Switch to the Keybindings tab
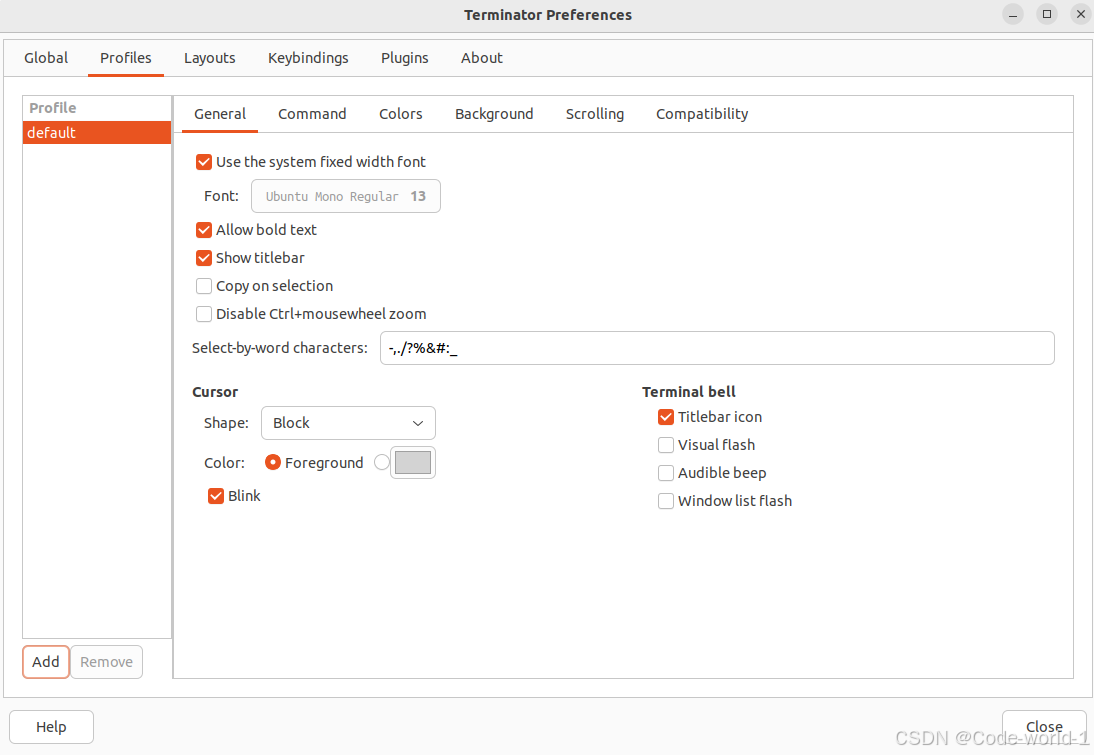Viewport: 1094px width, 755px height. pos(308,58)
